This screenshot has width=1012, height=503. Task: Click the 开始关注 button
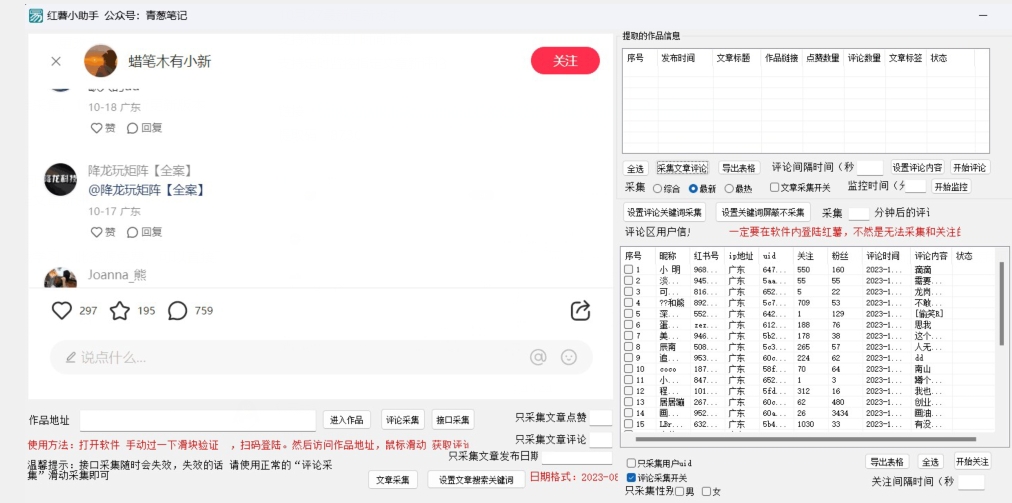pos(972,462)
